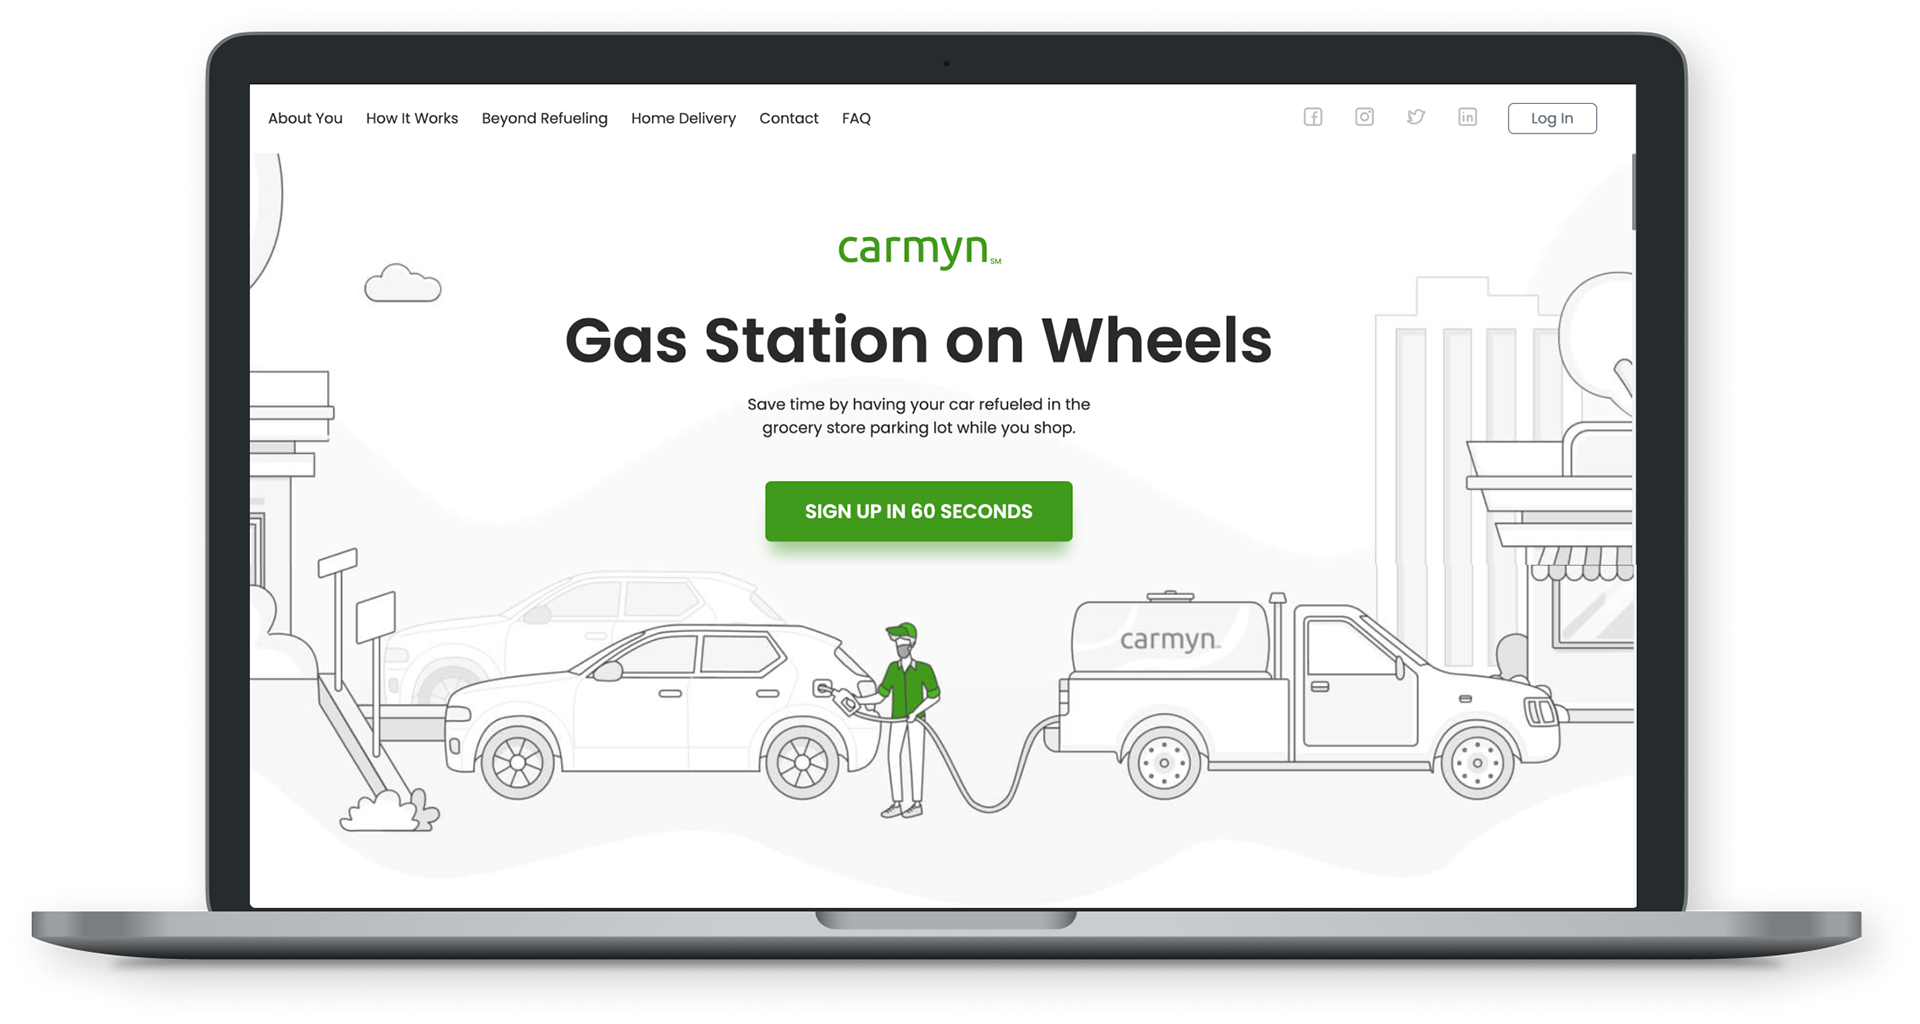Image resolution: width=1920 pixels, height=1024 pixels.
Task: Open the FAQ navigation item
Action: [x=856, y=118]
